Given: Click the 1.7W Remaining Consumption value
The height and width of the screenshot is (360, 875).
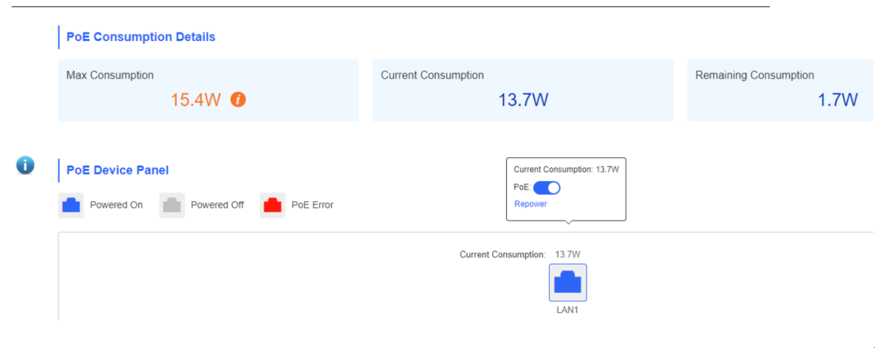Looking at the screenshot, I should point(838,100).
